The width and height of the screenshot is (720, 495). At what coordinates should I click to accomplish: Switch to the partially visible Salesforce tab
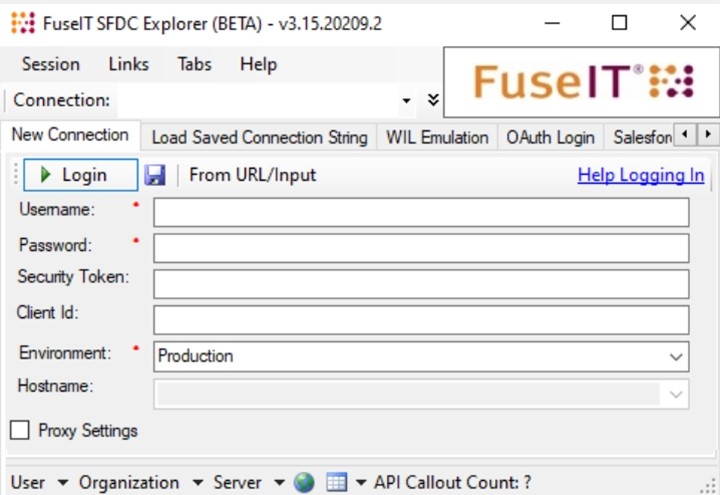coord(641,137)
